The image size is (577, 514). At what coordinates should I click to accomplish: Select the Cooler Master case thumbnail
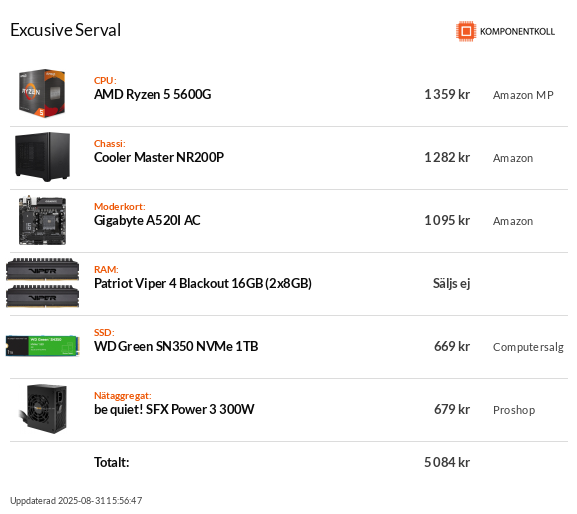(x=42, y=157)
